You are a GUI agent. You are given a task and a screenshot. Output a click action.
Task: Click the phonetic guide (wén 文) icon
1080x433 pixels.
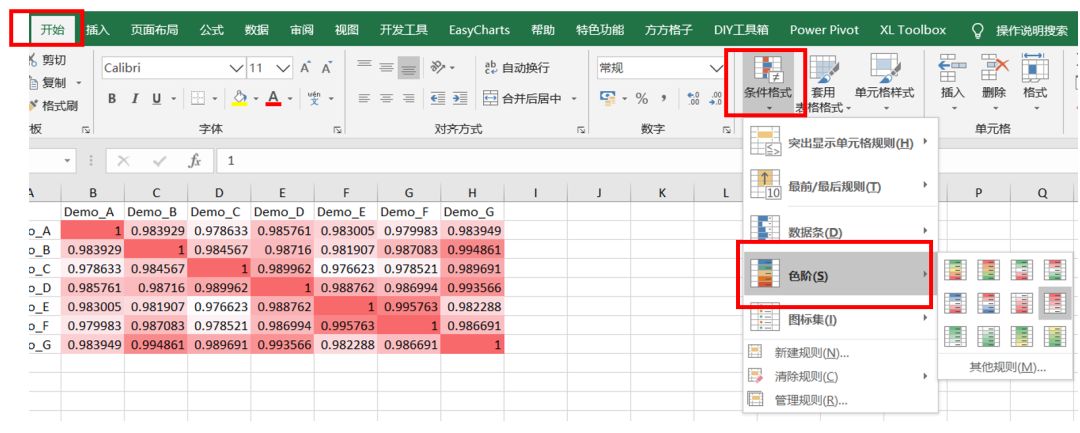coord(314,99)
